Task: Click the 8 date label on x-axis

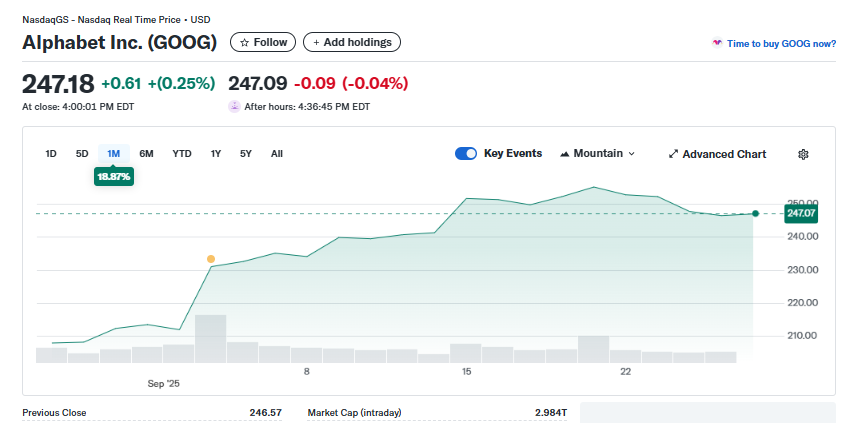Action: 307,372
